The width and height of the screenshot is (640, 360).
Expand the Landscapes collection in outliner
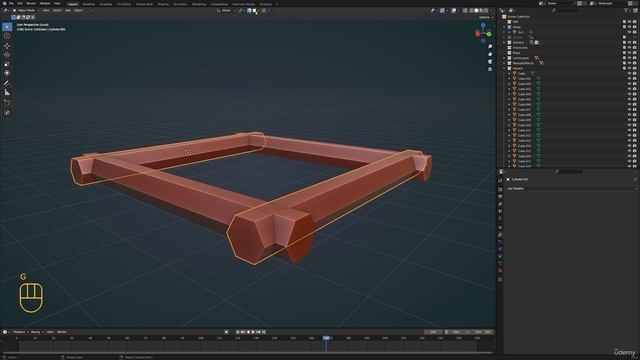pyautogui.click(x=504, y=58)
